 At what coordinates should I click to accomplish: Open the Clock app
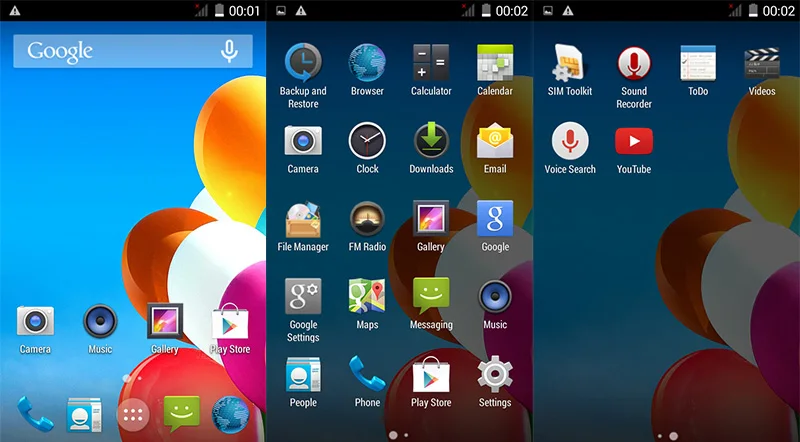point(367,141)
